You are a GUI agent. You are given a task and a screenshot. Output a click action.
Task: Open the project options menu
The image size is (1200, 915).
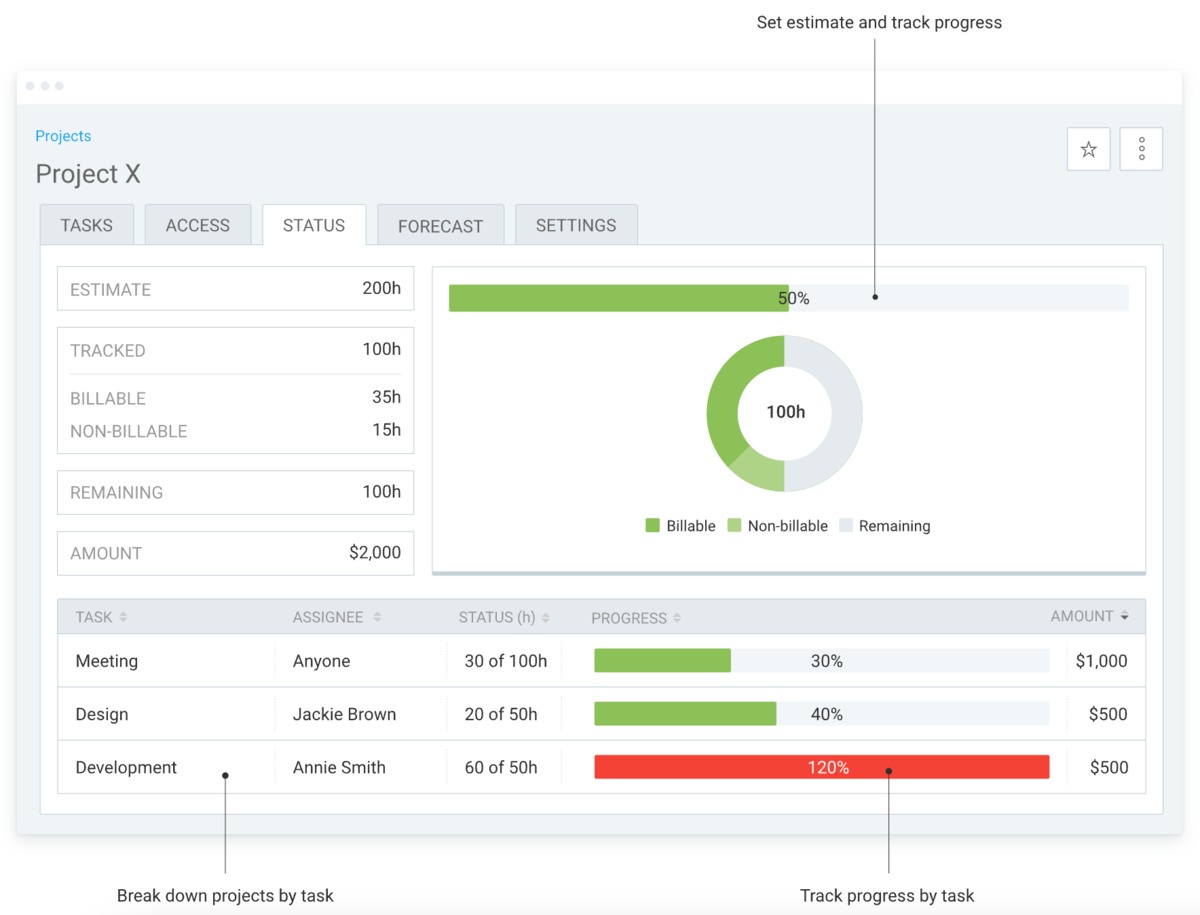(x=1141, y=148)
